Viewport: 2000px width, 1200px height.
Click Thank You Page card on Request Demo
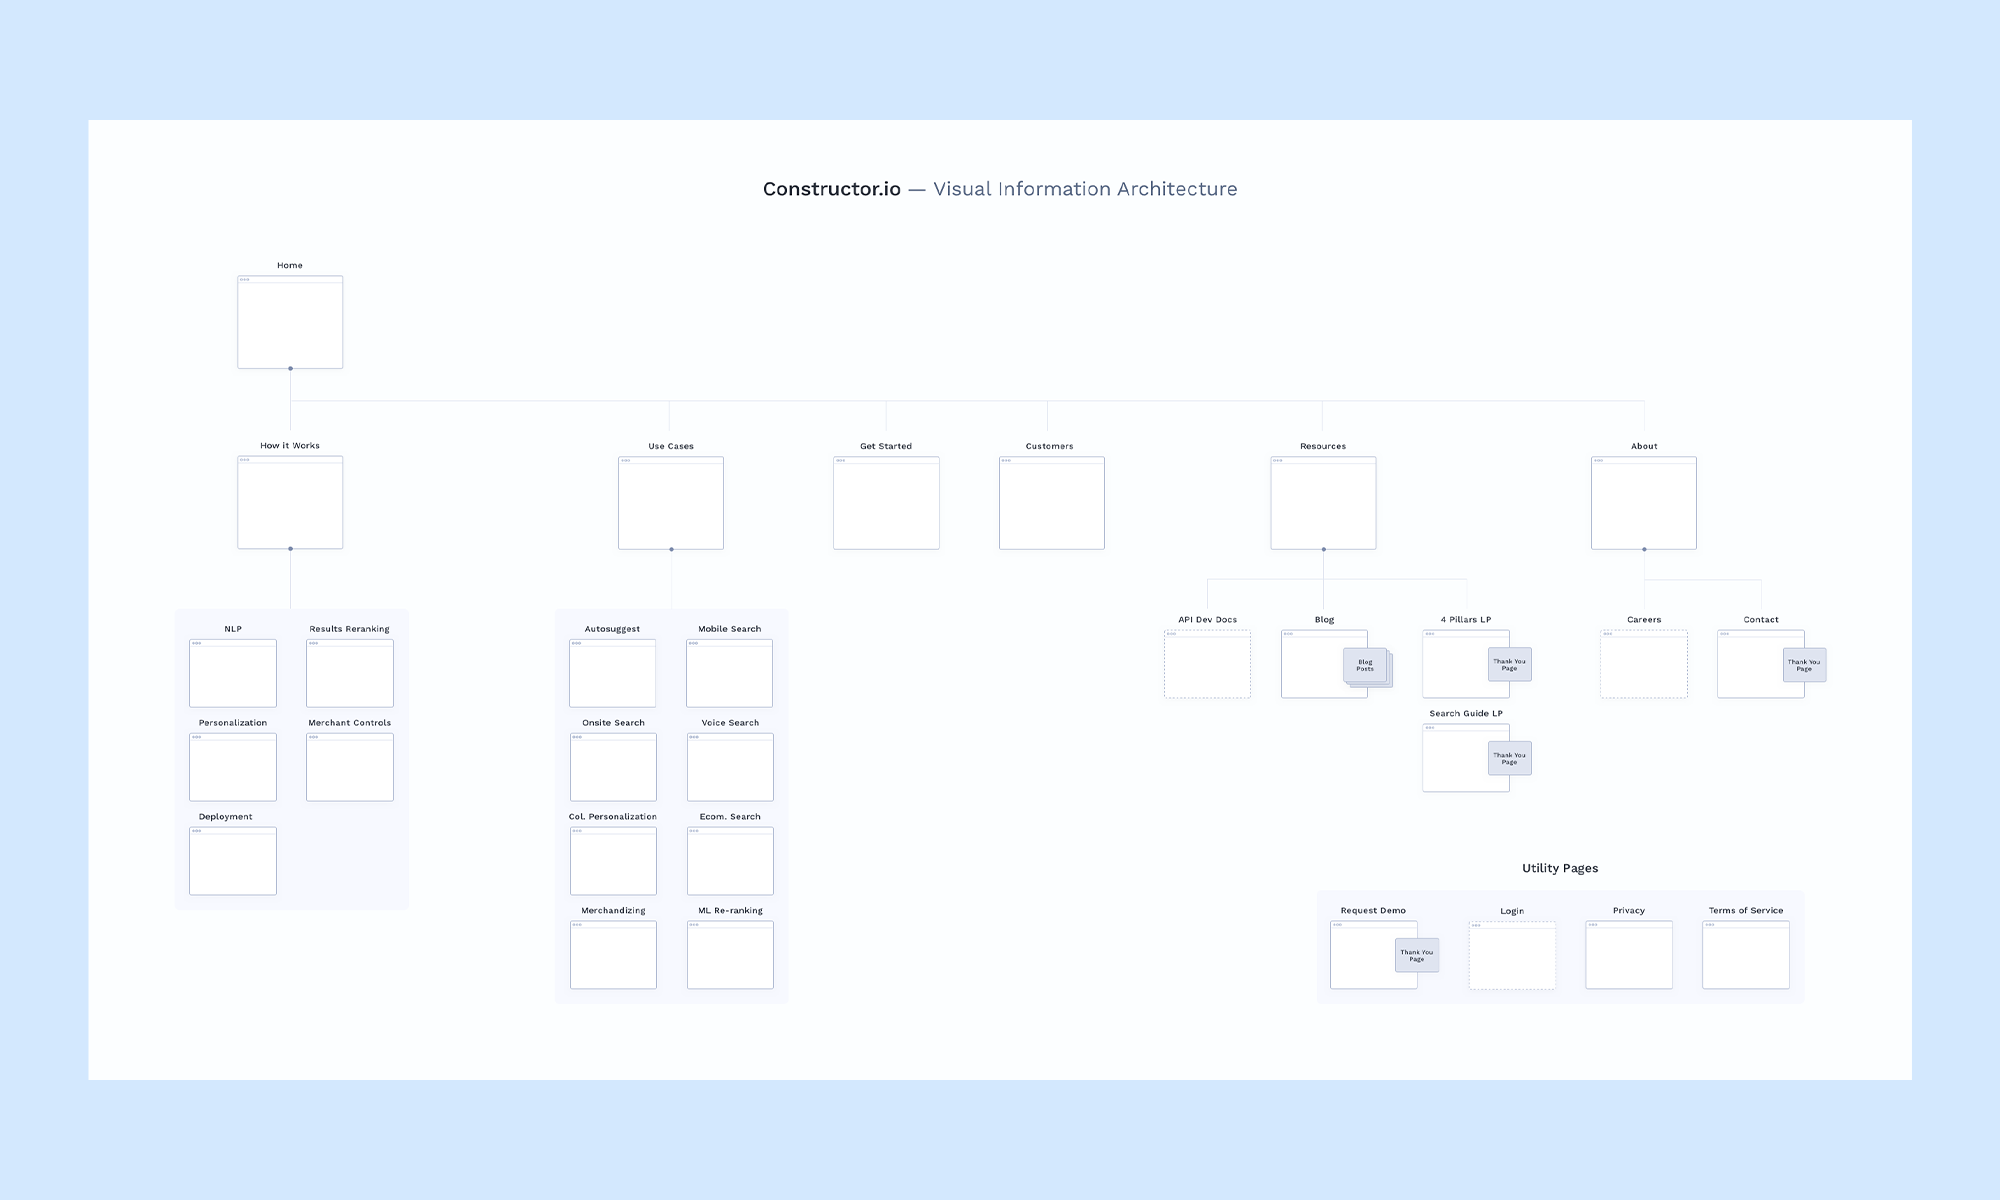(x=1416, y=955)
